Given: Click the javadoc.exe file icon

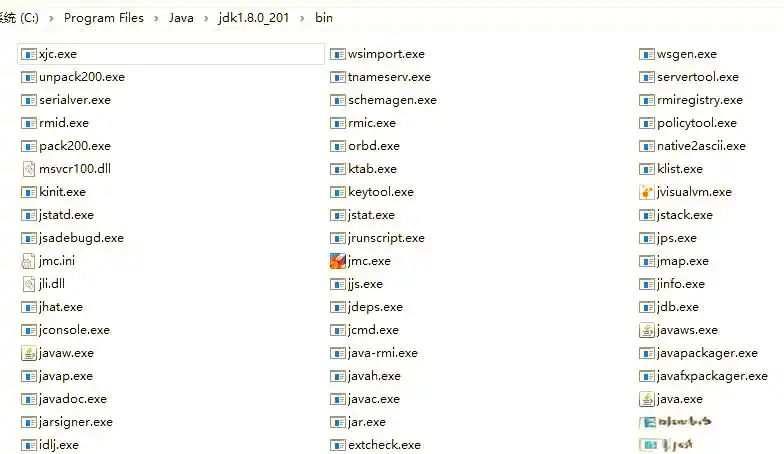Looking at the screenshot, I should tap(29, 399).
